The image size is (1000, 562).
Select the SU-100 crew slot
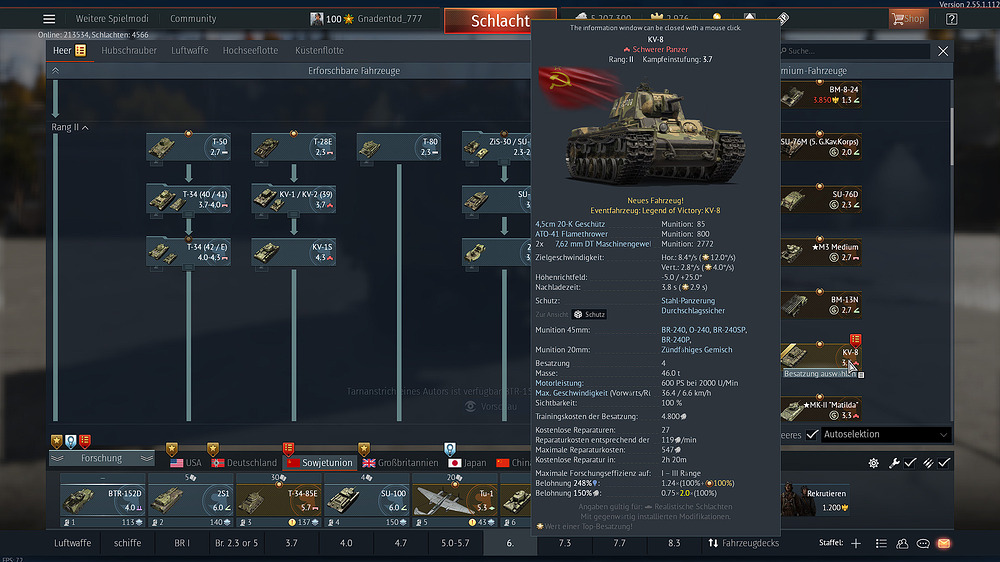(366, 501)
